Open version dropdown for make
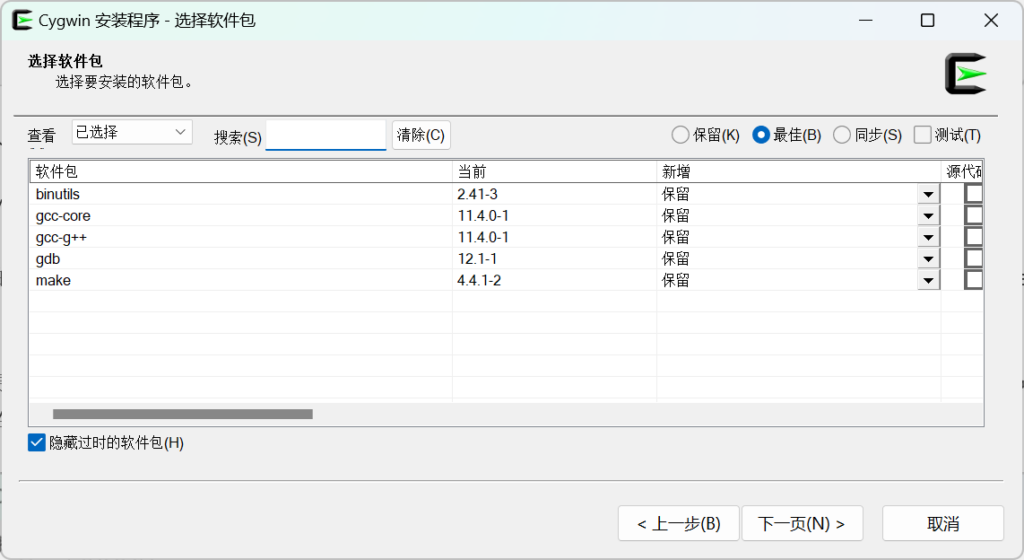Screen dimensions: 1024x560 click(928, 281)
